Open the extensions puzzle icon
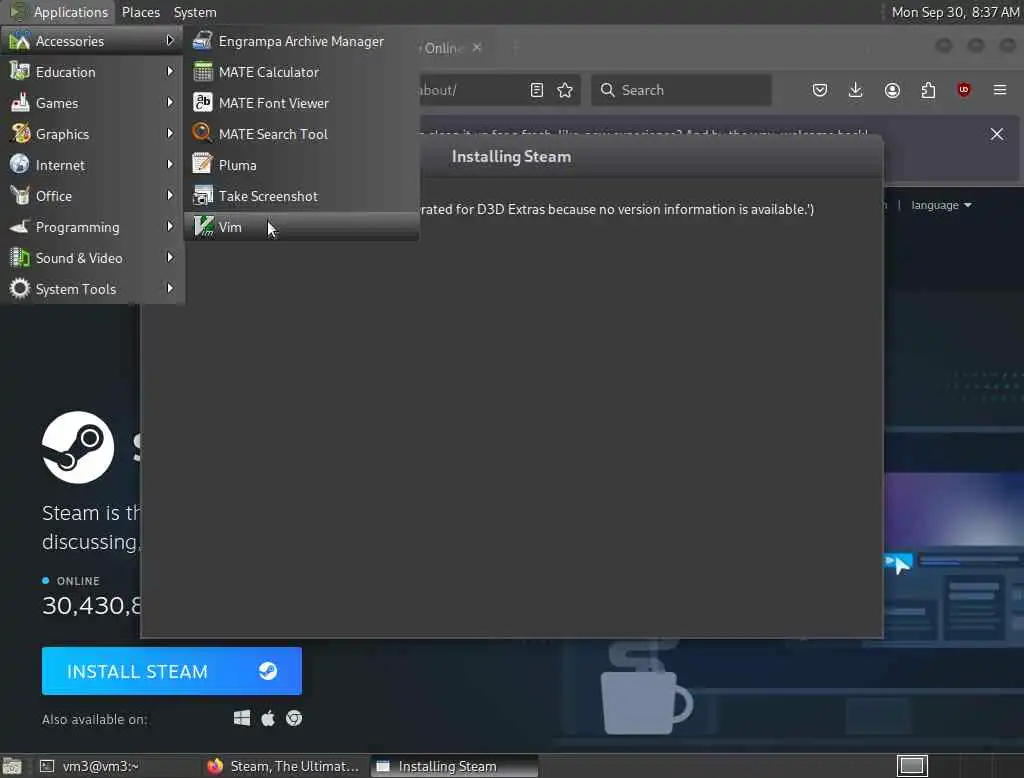The image size is (1024, 778). click(x=928, y=90)
